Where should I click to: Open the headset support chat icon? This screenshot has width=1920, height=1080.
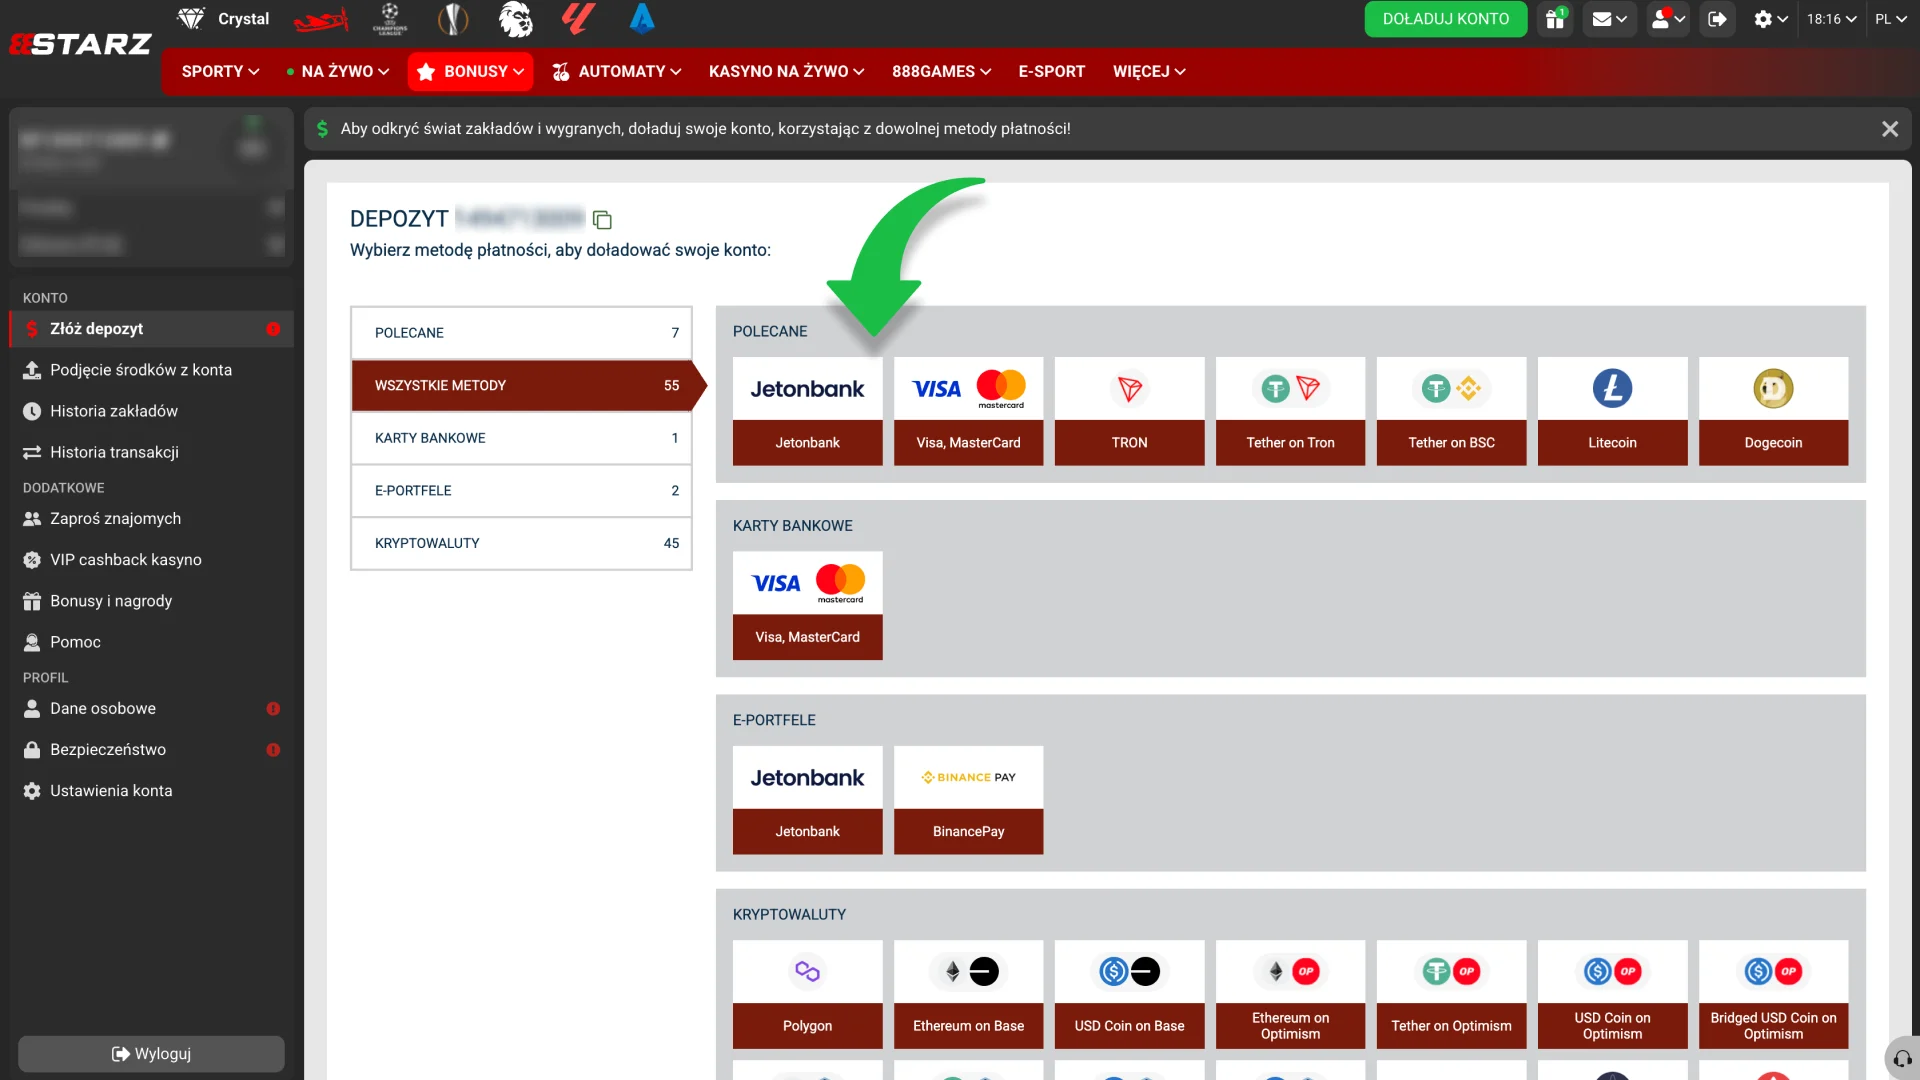click(x=1902, y=1058)
